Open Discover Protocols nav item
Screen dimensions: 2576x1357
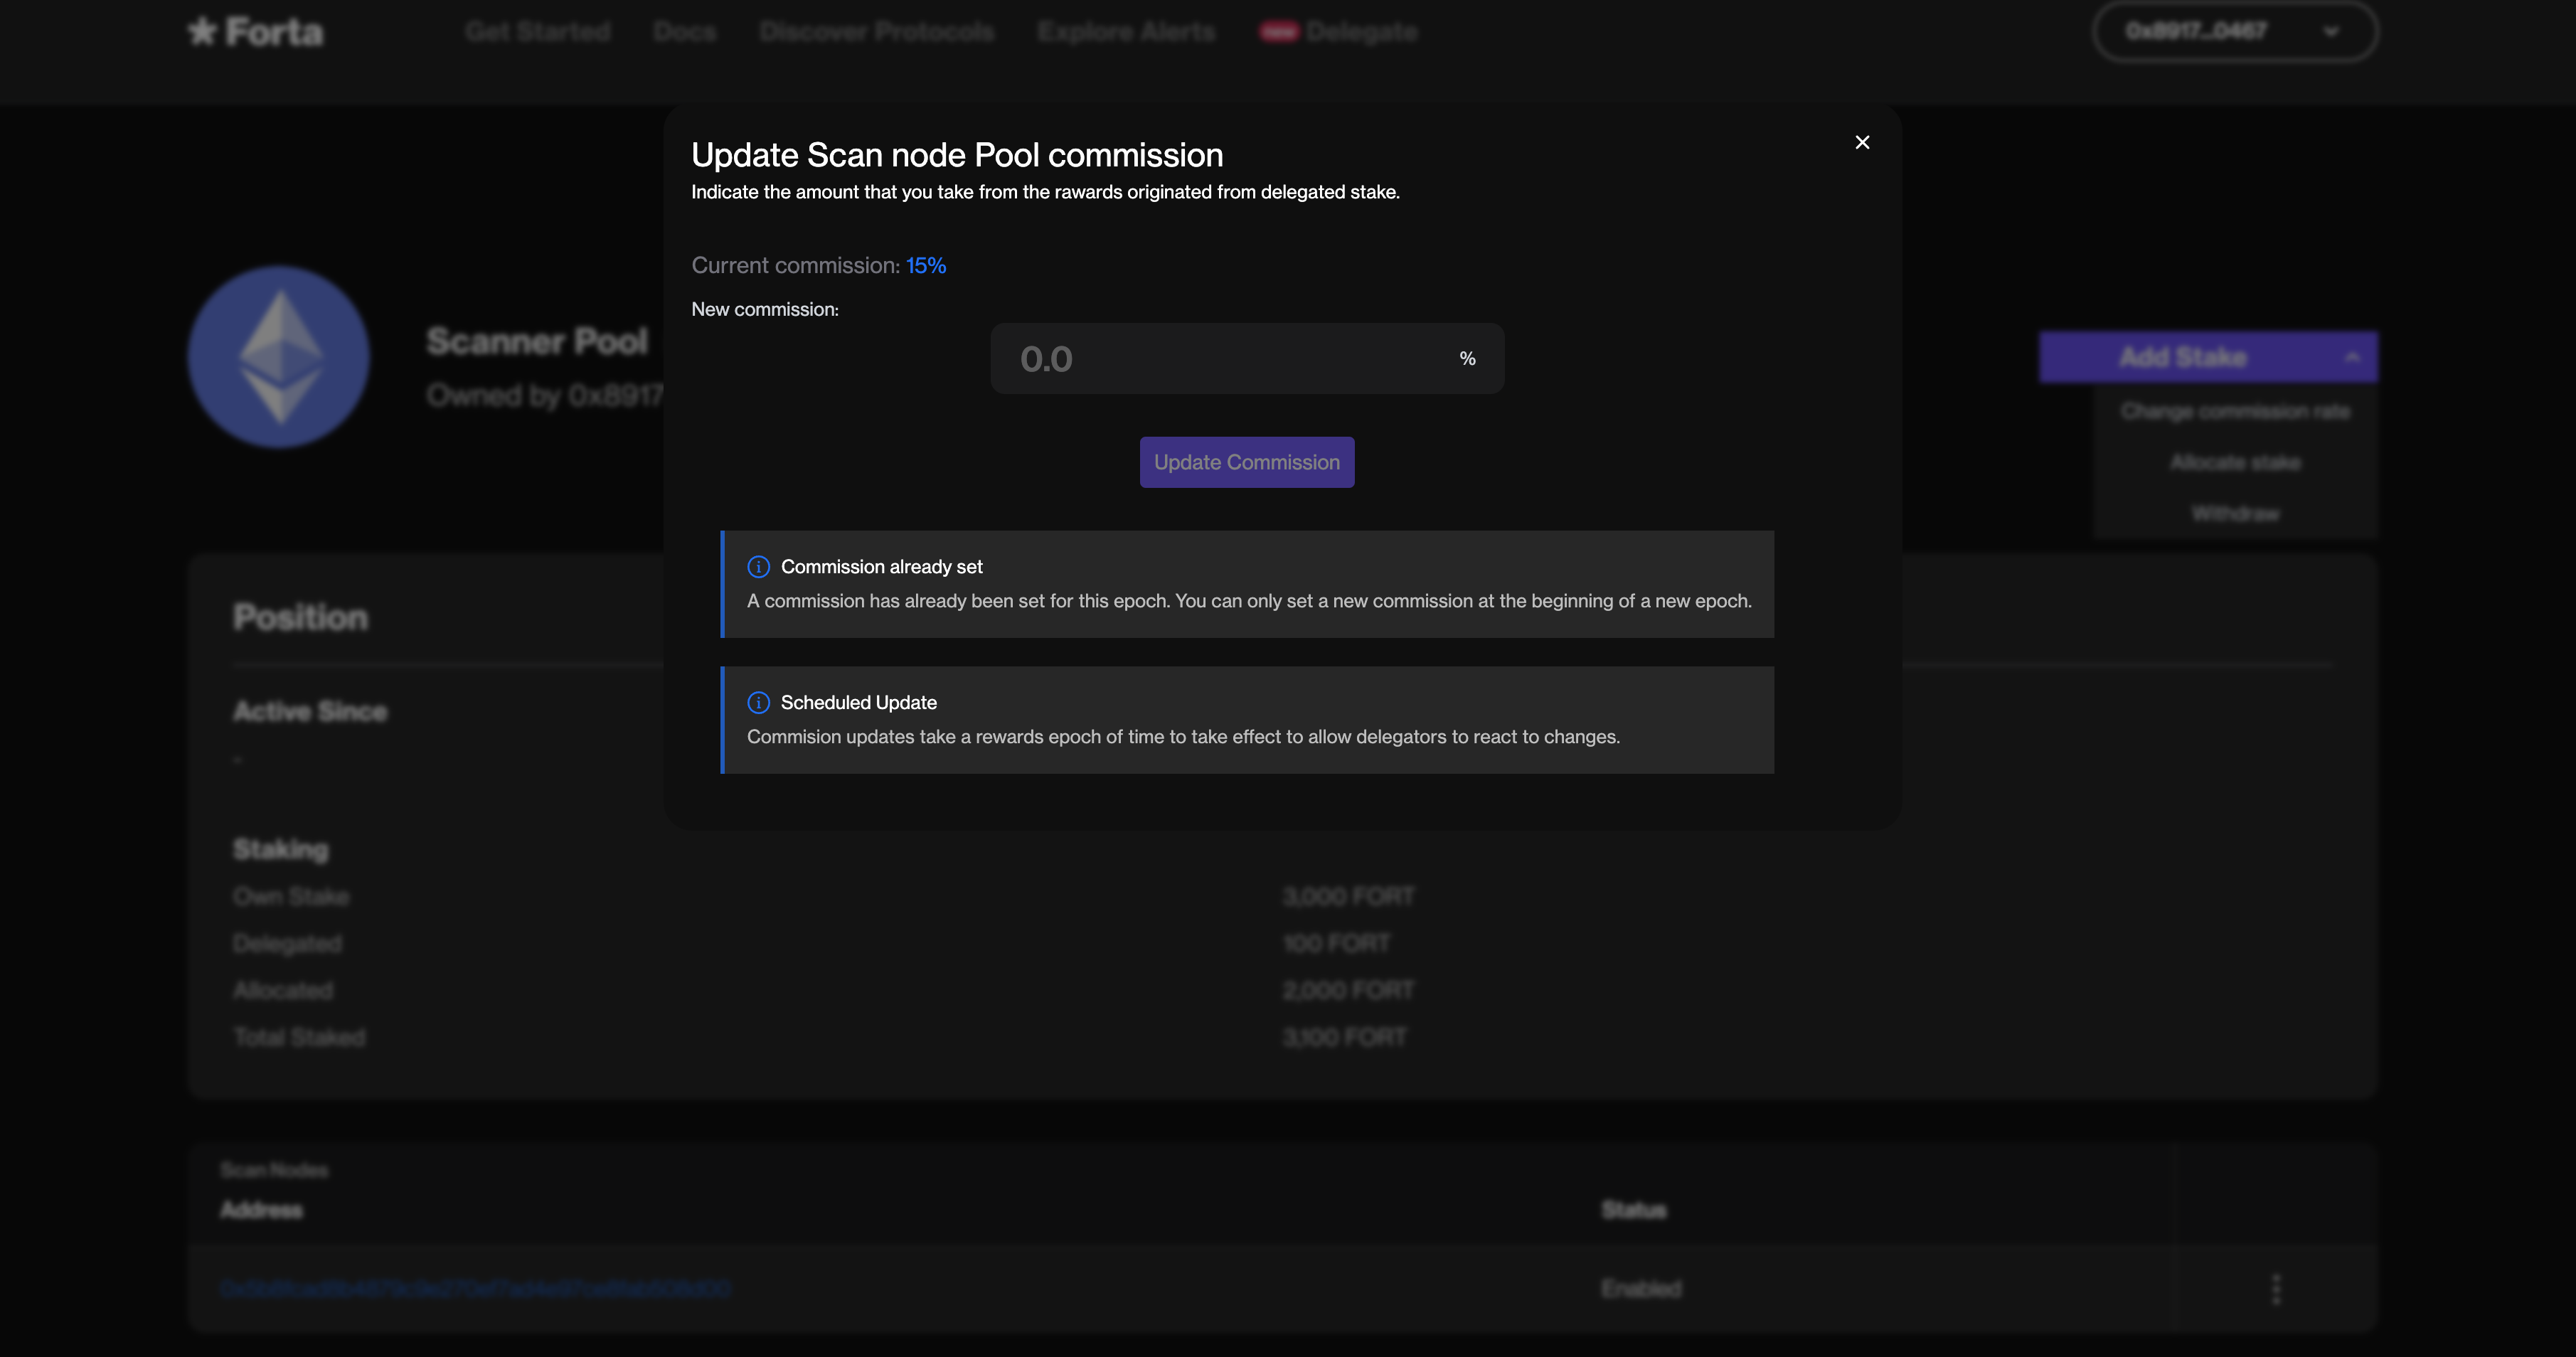(x=877, y=32)
